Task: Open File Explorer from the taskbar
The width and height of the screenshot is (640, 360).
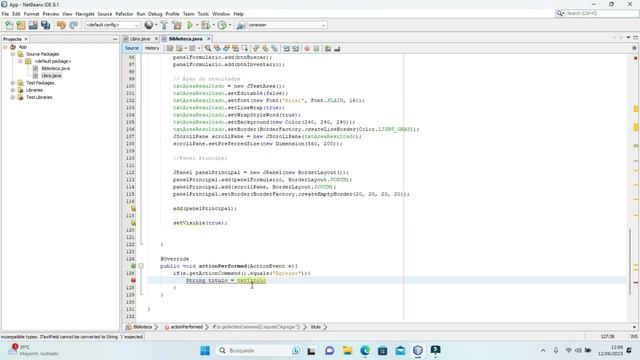Action: click(347, 351)
